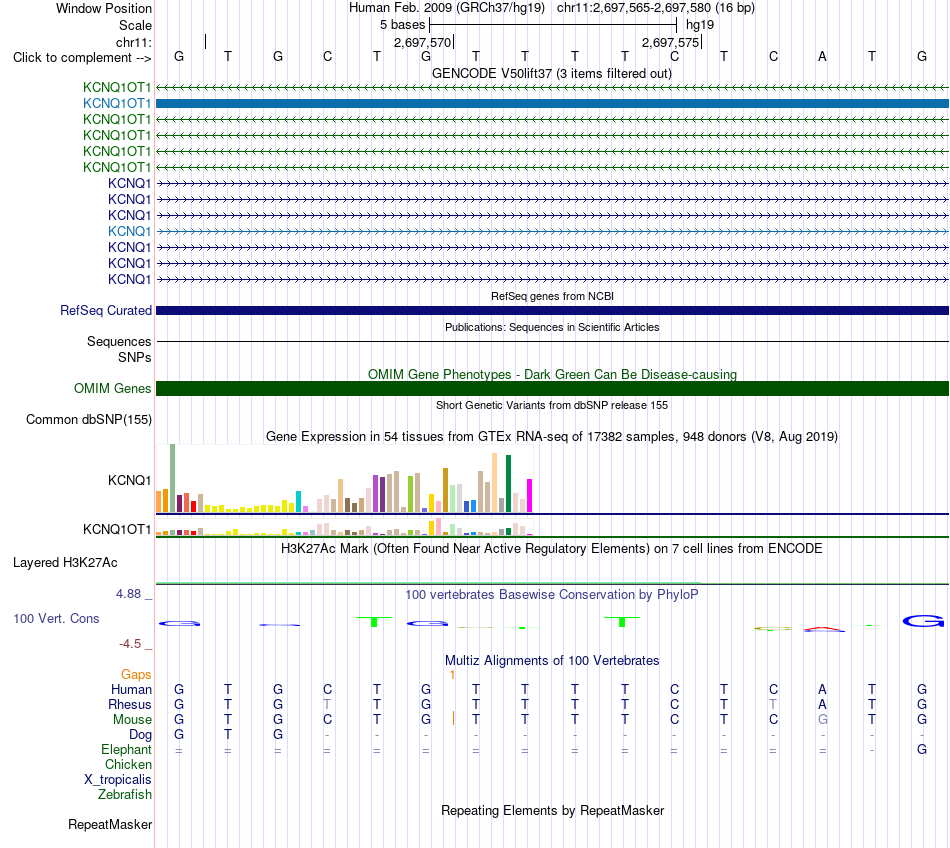Screen dimensions: 950x848
Task: Click the Dog species label
Action: [140, 735]
